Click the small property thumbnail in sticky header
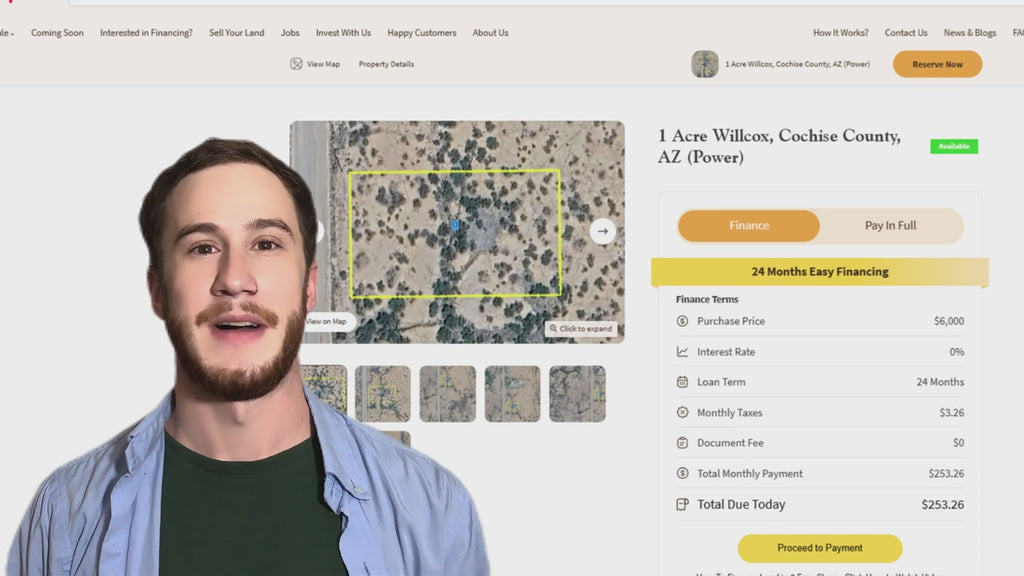Viewport: 1024px width, 576px height. (705, 64)
